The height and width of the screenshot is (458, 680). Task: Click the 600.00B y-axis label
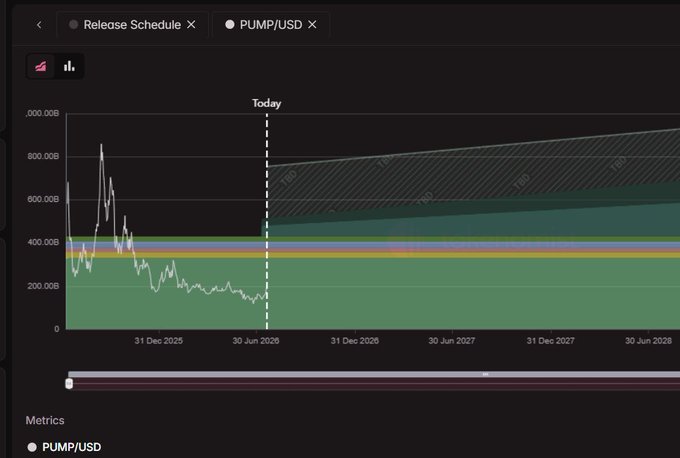43,199
